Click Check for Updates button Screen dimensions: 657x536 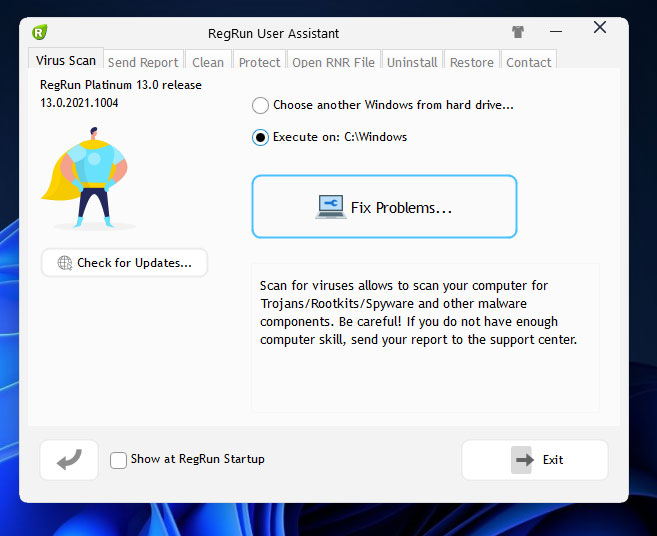coord(124,263)
